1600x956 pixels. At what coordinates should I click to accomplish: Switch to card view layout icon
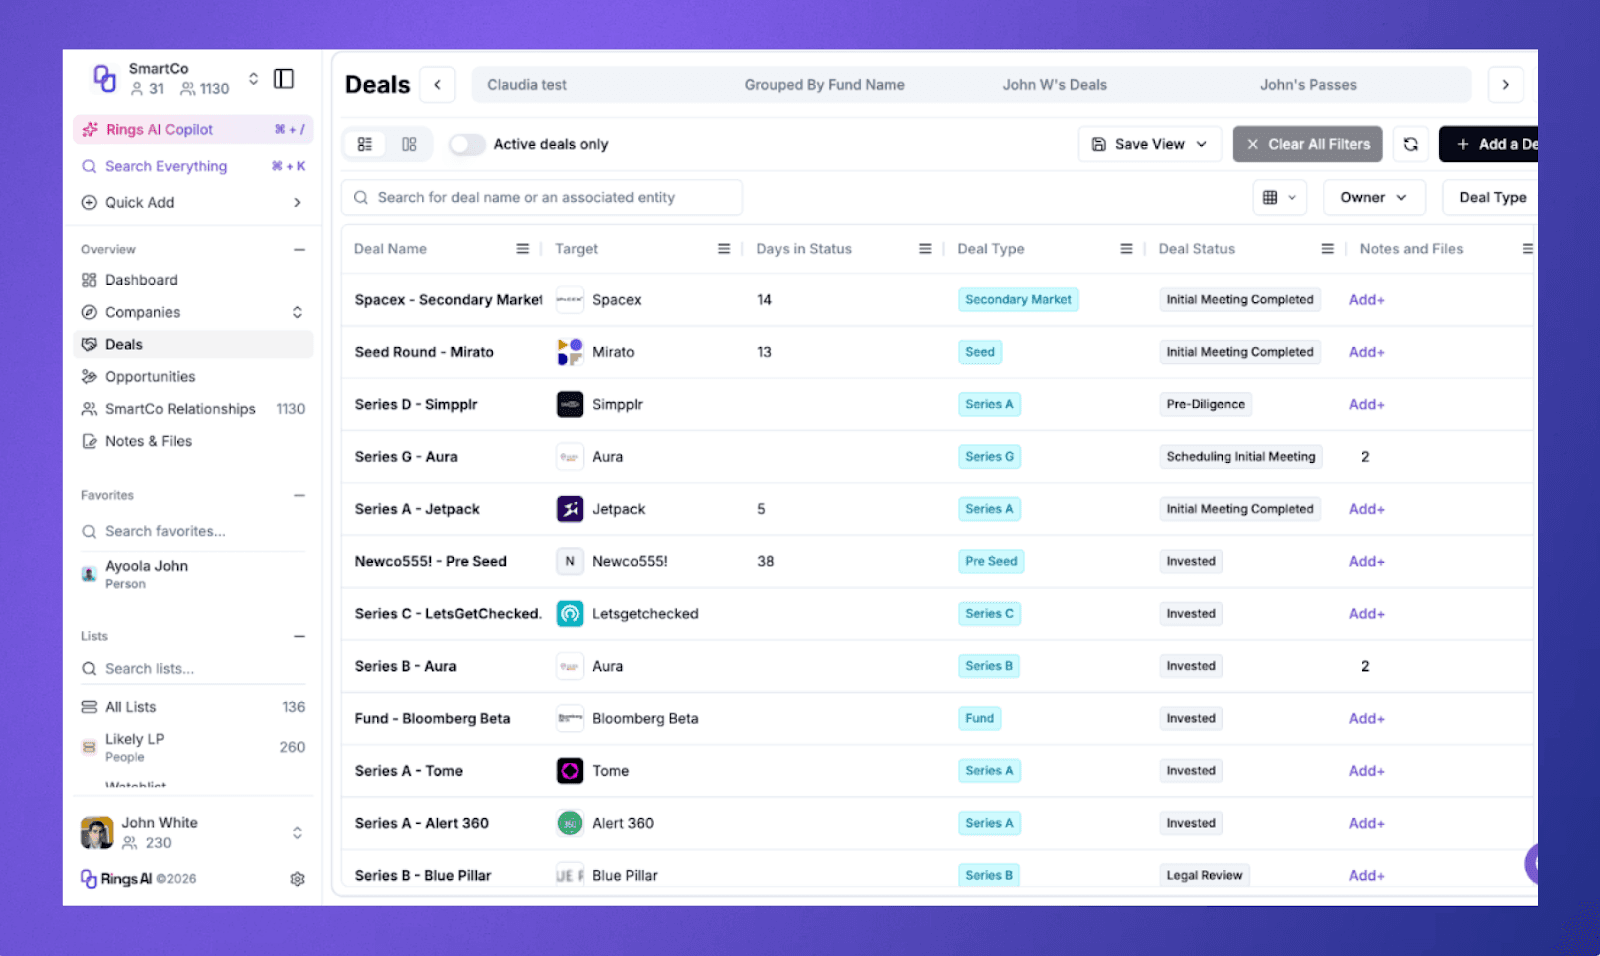click(x=408, y=144)
